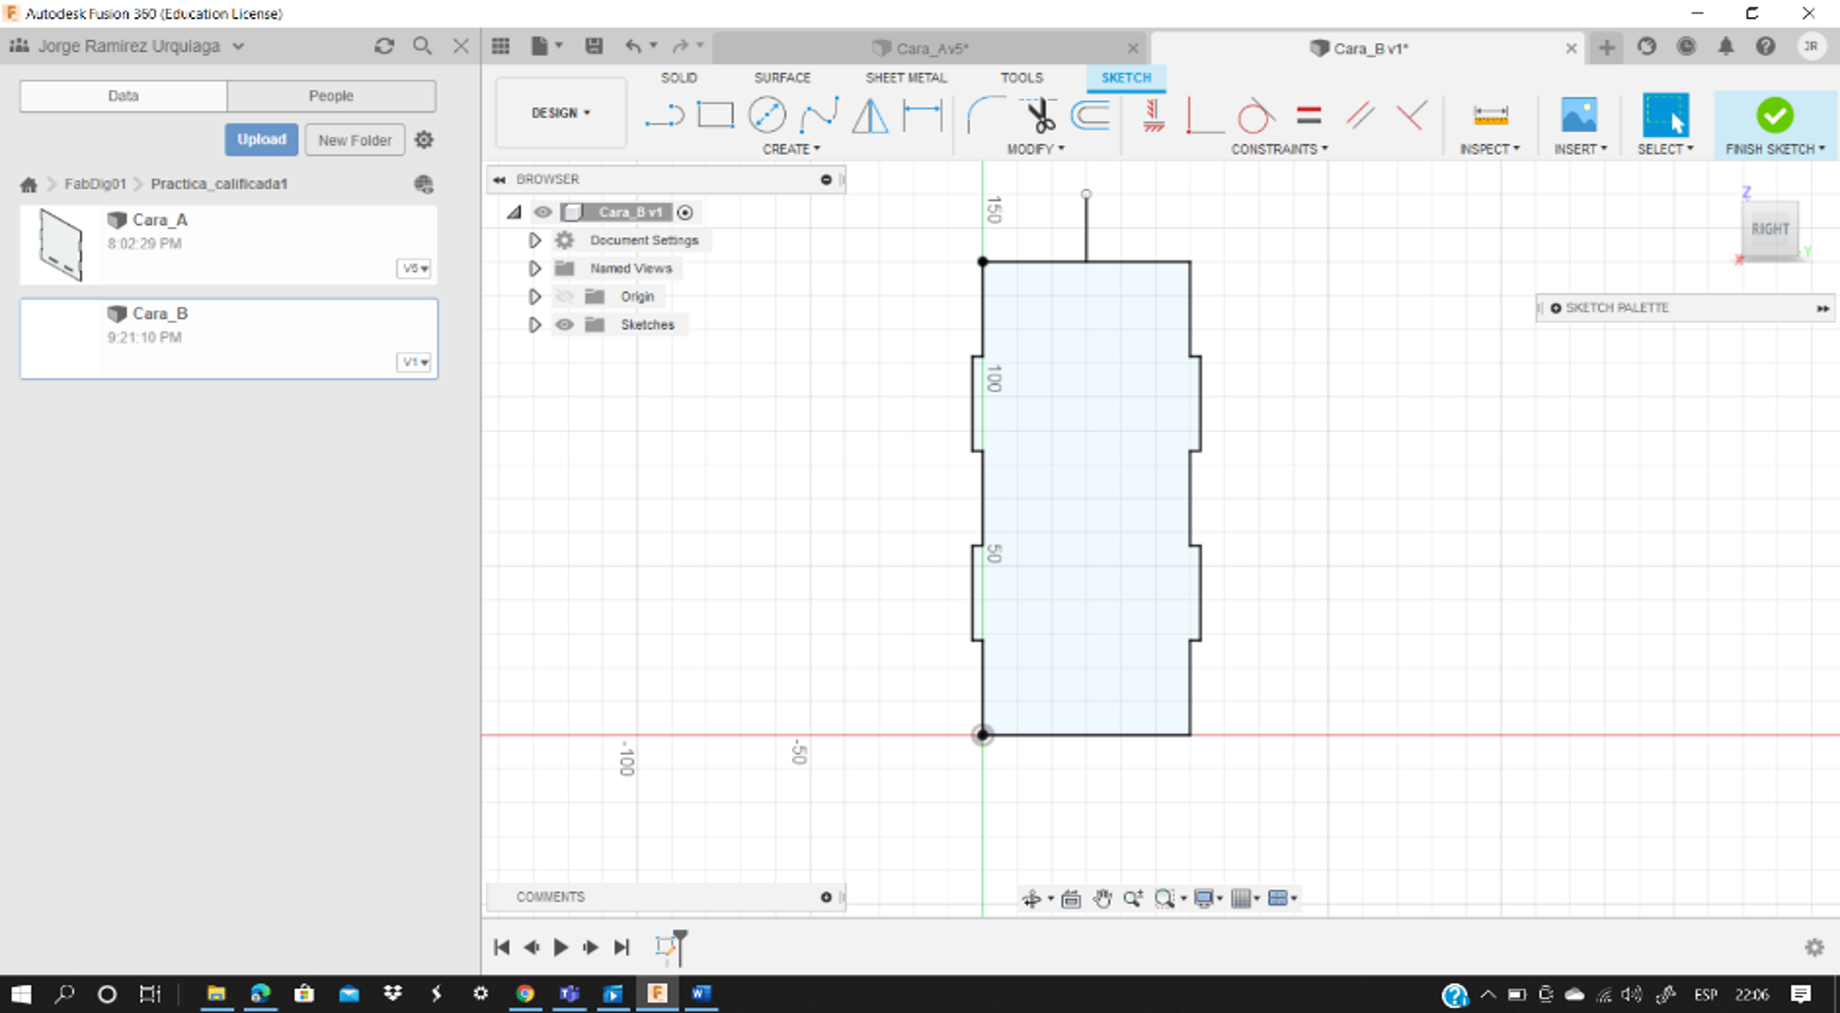Select the Sketch Dimension tool
Viewport: 1840px width, 1013px height.
(x=922, y=116)
